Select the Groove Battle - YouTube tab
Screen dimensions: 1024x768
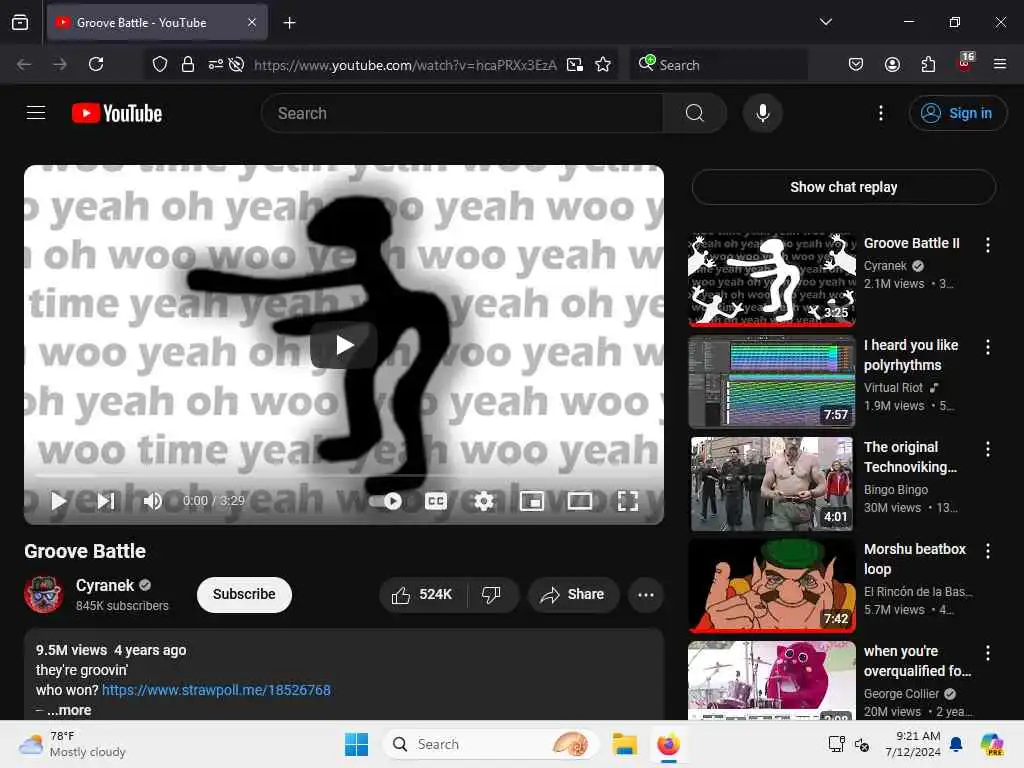(x=157, y=23)
